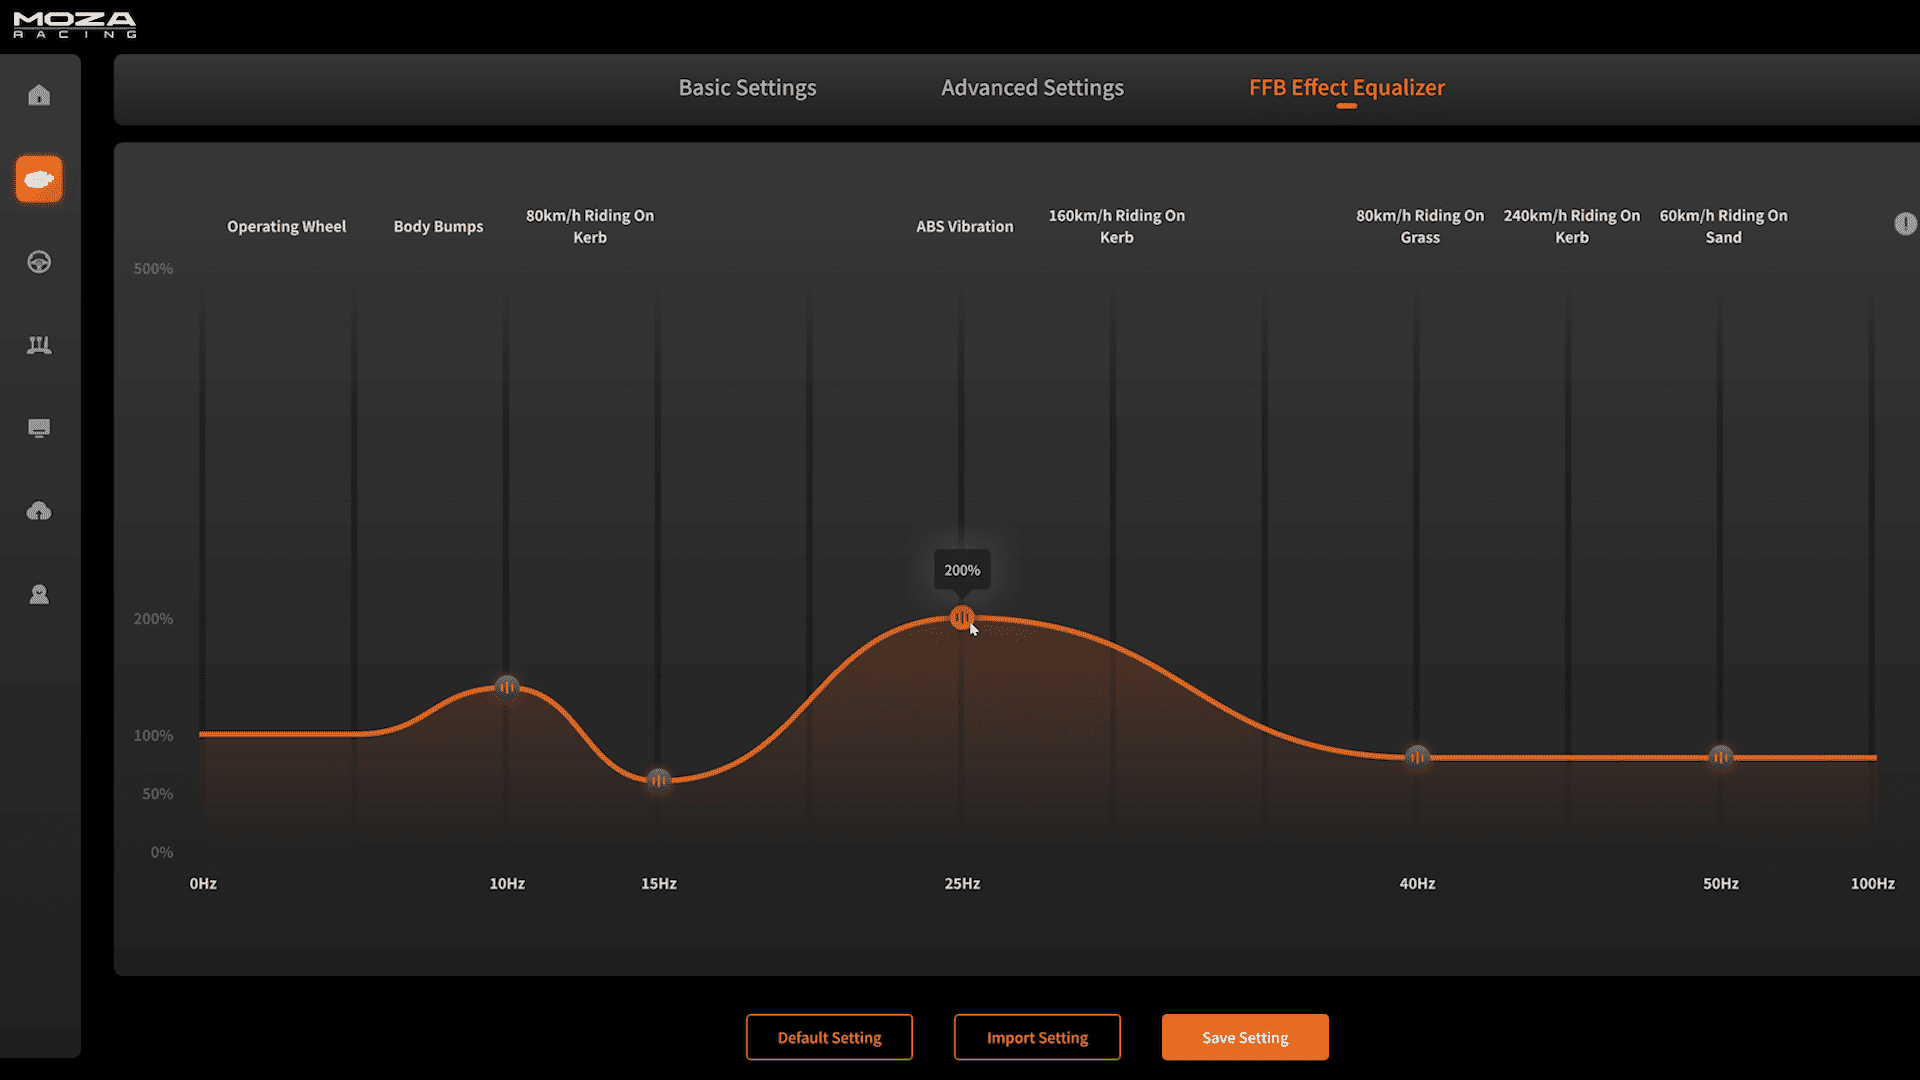Open the pedals sidebar icon
The height and width of the screenshot is (1080, 1920).
(39, 345)
